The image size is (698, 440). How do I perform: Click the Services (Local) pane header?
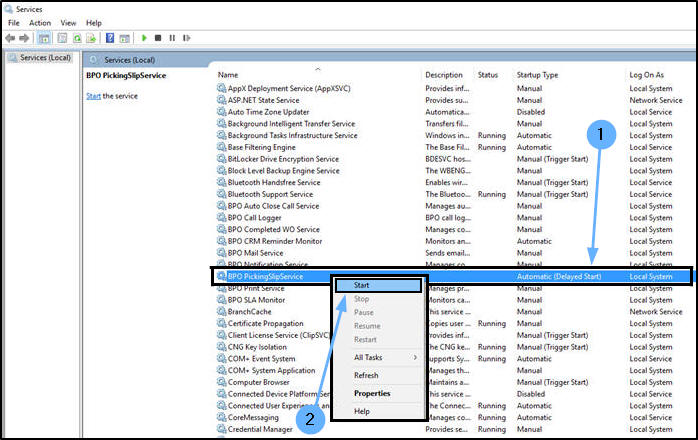tap(130, 60)
